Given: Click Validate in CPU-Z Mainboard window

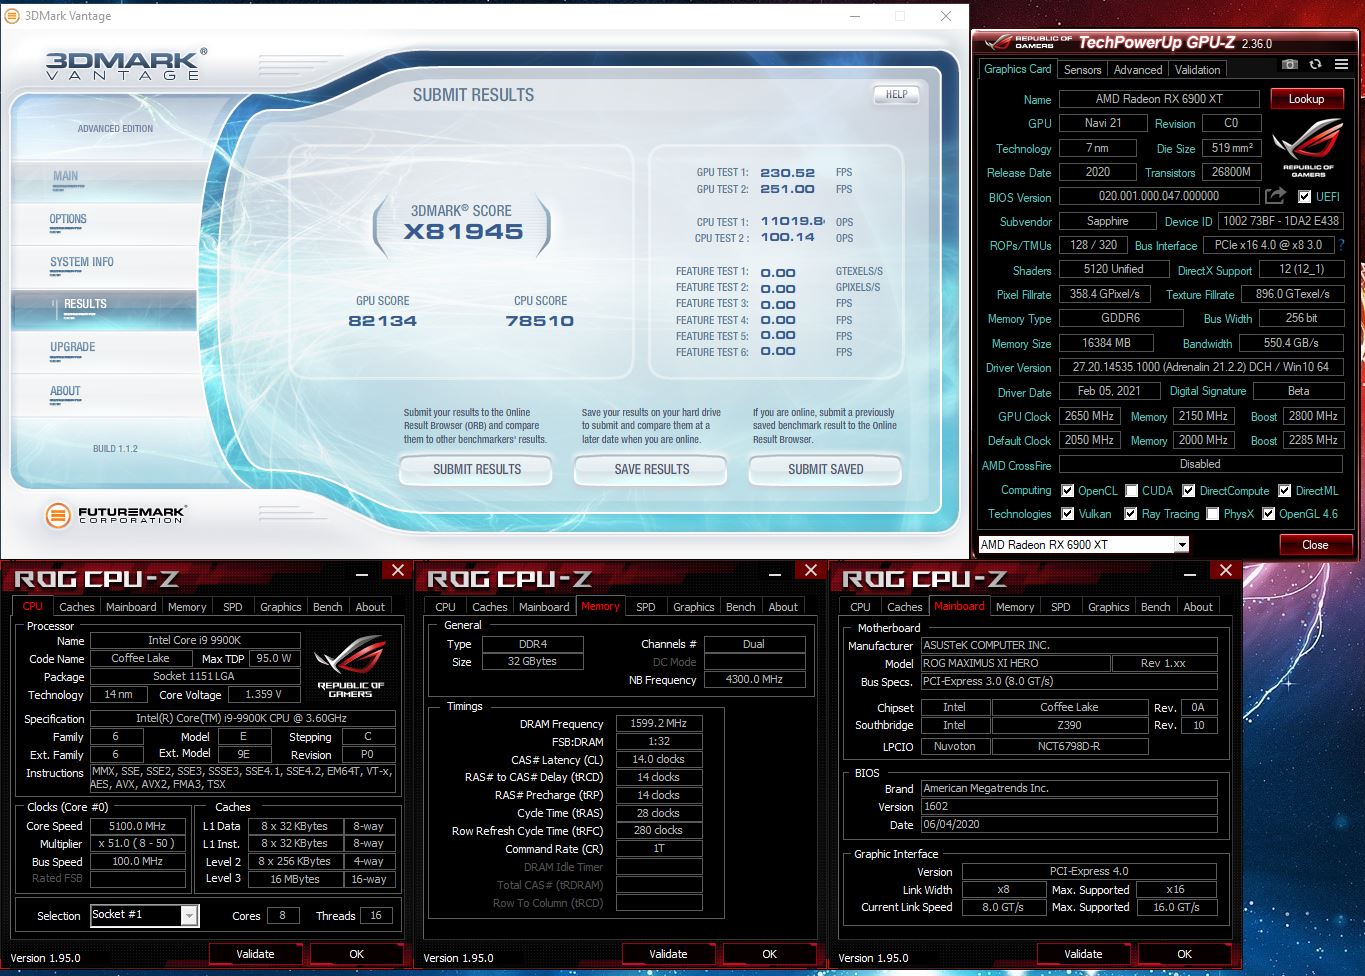Looking at the screenshot, I should tap(1083, 954).
